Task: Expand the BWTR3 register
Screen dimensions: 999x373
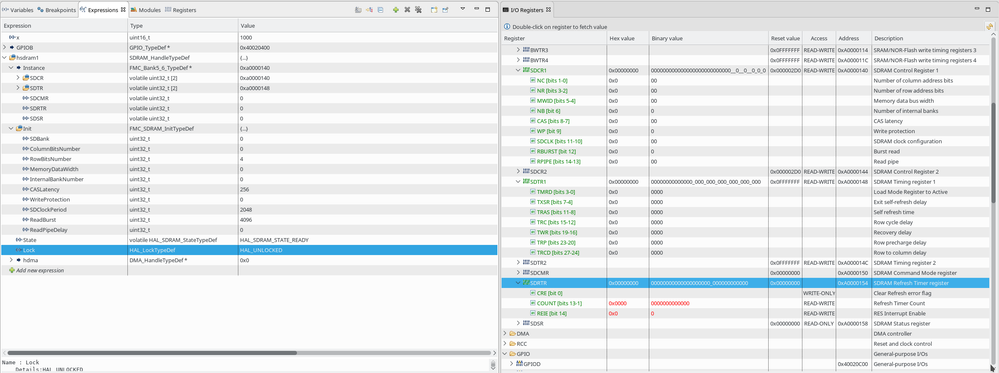Action: point(518,50)
